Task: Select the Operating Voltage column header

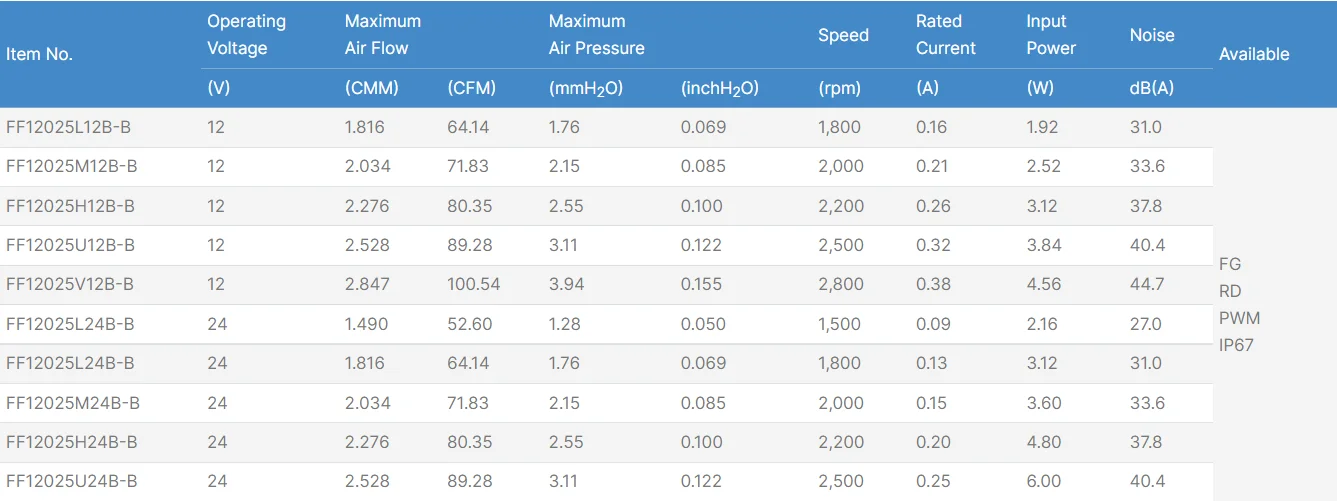Action: pyautogui.click(x=246, y=34)
